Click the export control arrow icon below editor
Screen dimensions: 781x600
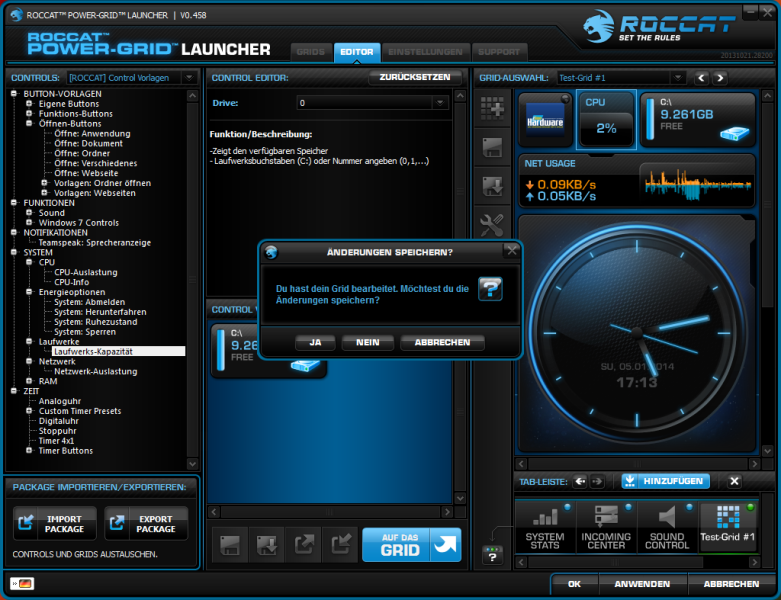tap(304, 545)
